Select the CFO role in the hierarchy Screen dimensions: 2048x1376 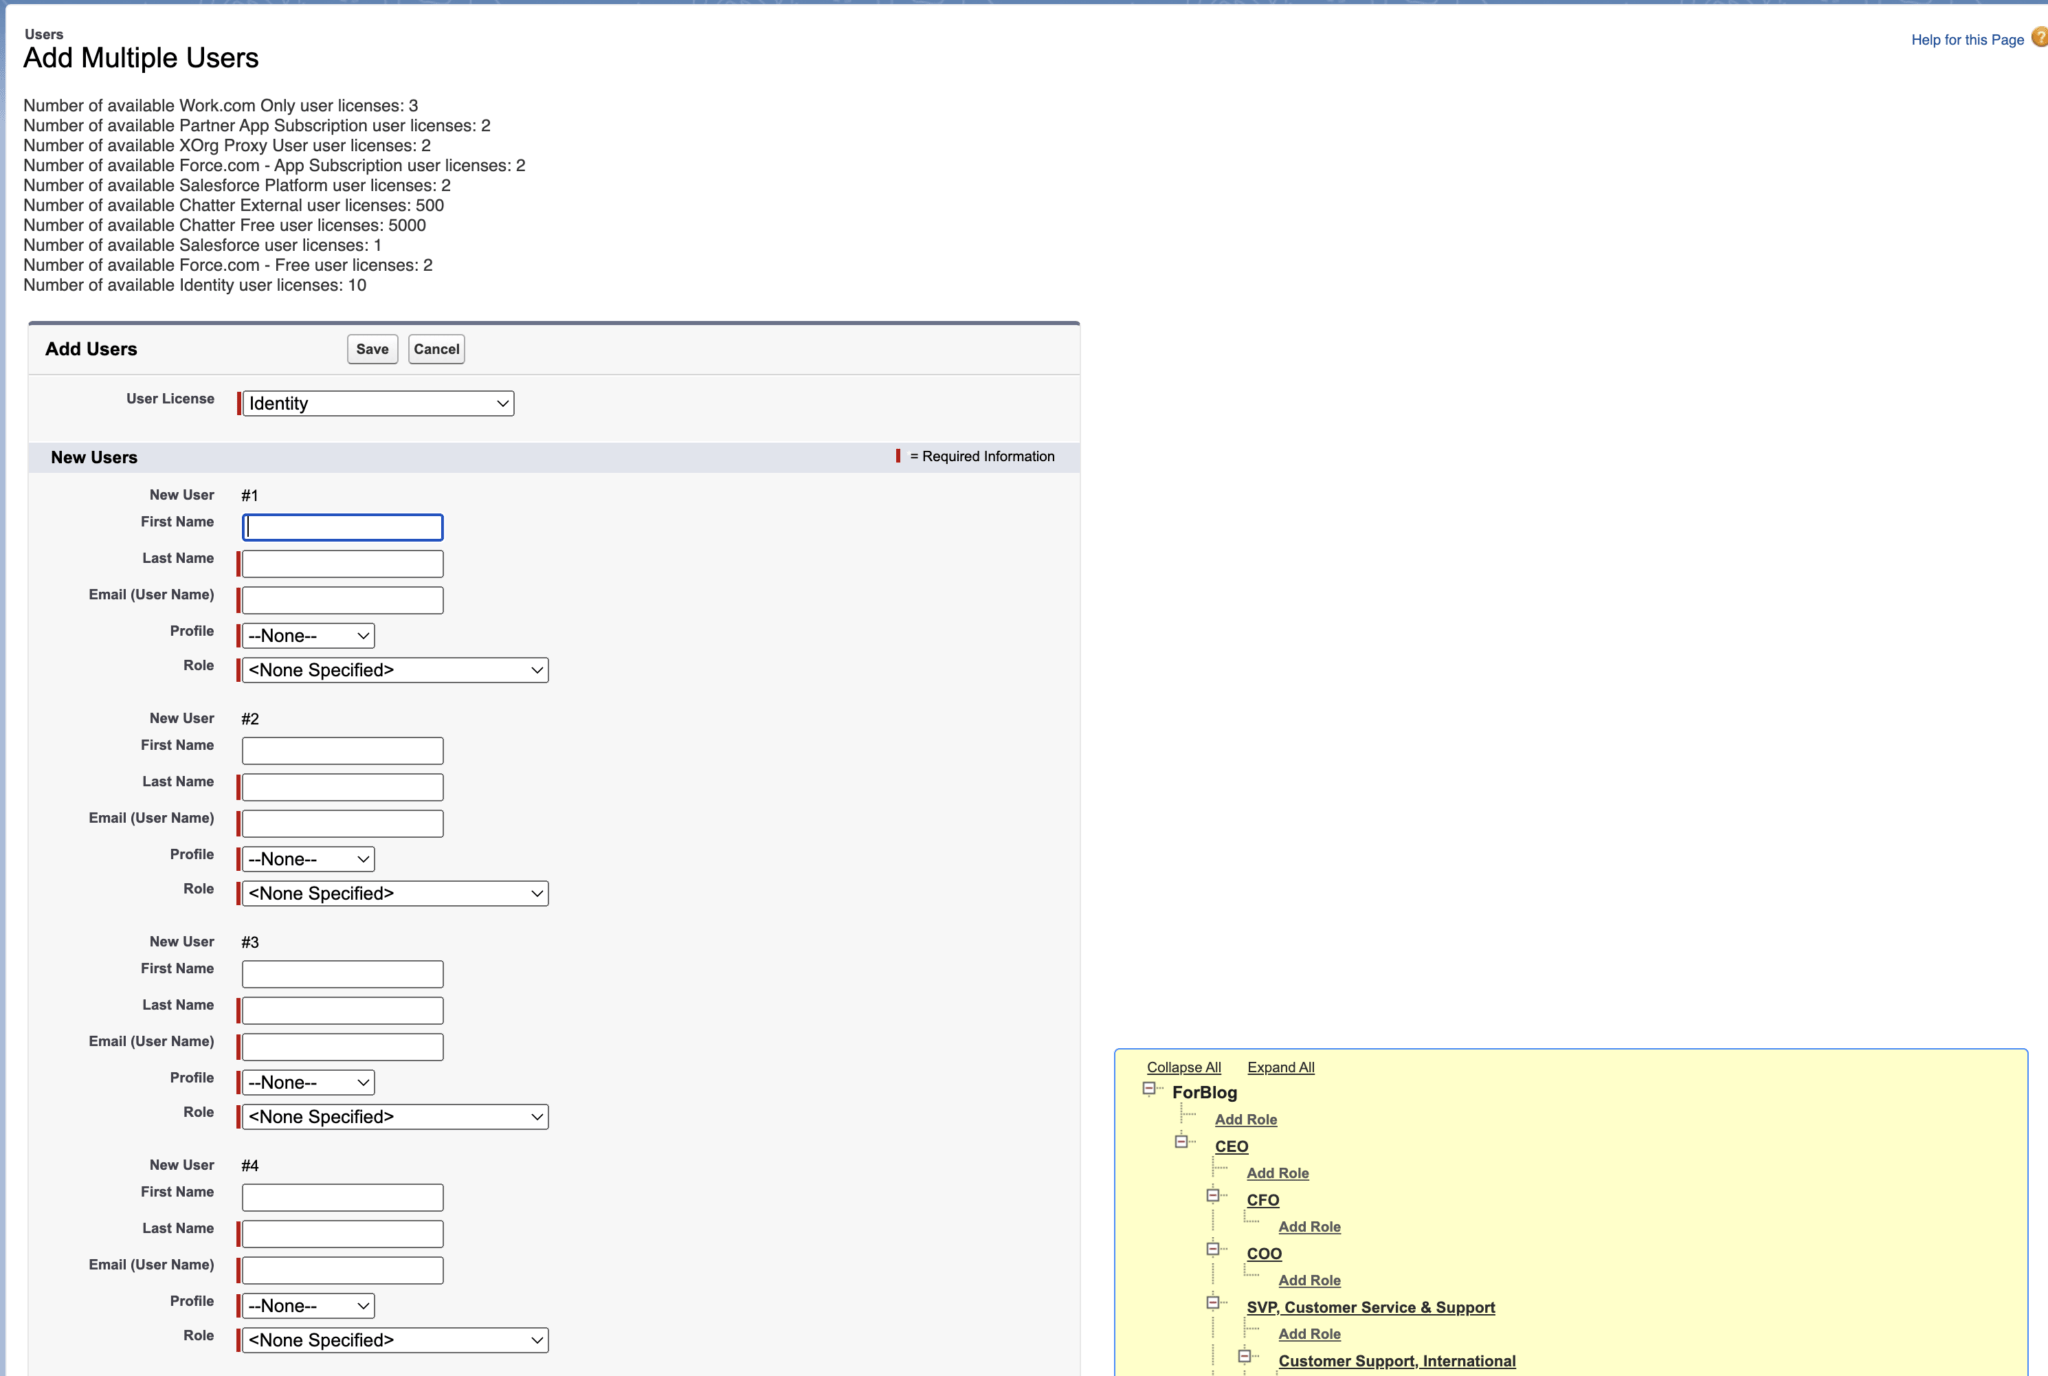(x=1262, y=1199)
